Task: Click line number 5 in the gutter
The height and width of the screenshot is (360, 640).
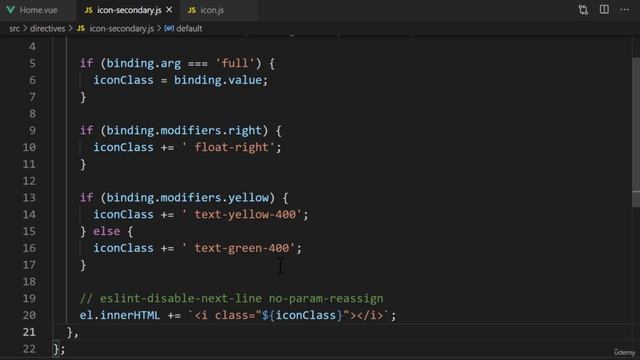Action: tap(32, 64)
